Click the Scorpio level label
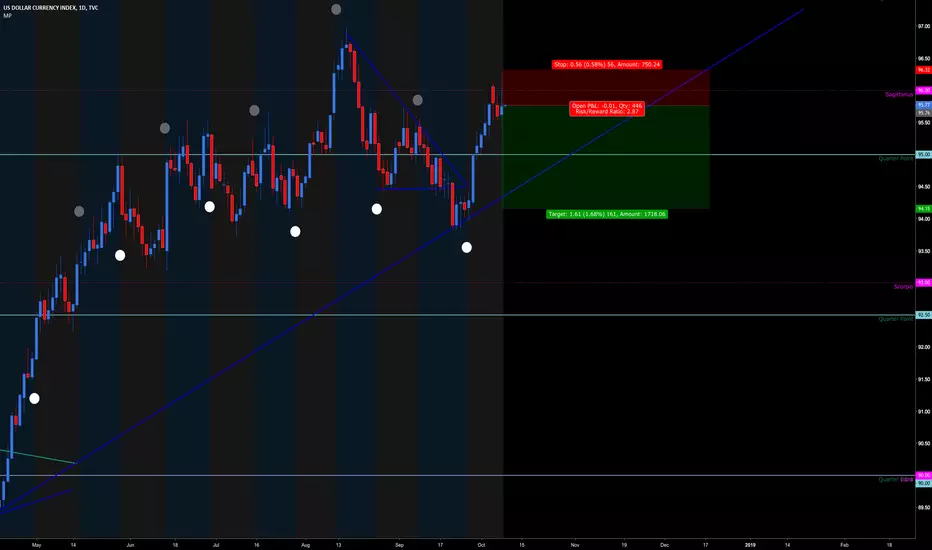Screen dimensions: 932x550 [903, 287]
